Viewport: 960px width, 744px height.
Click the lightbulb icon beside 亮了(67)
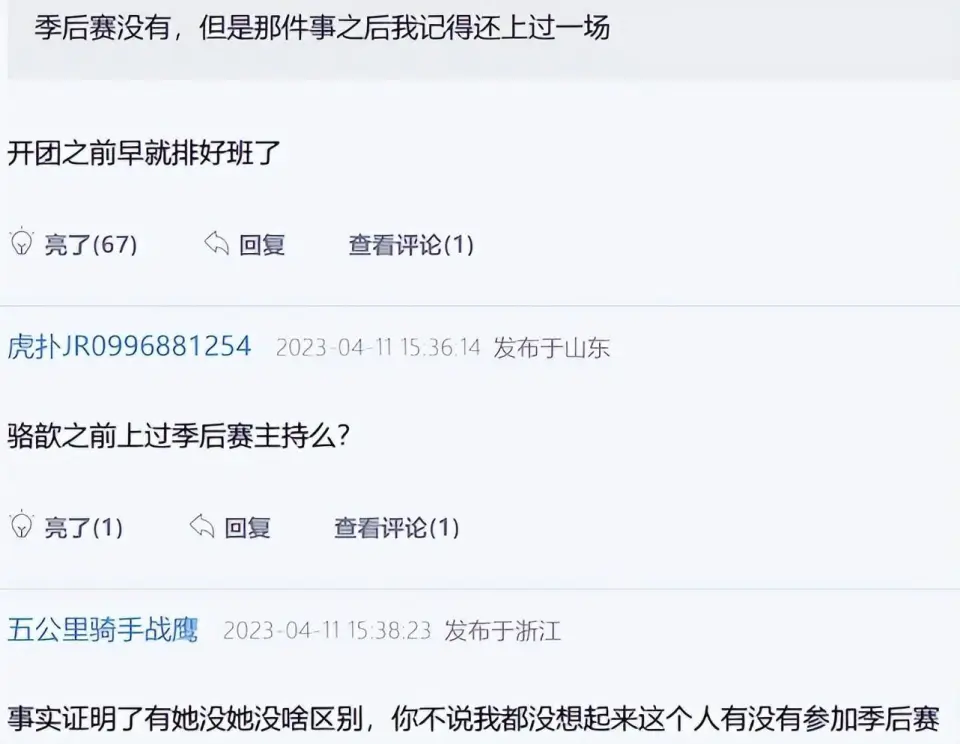21,242
